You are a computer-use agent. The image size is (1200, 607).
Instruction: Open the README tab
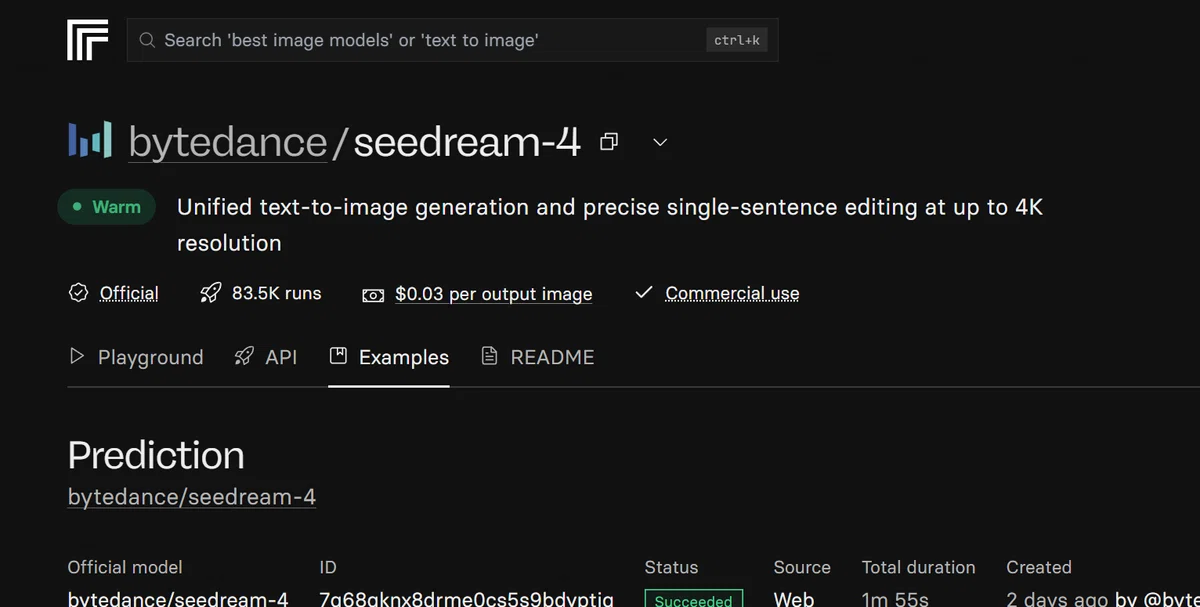[538, 357]
